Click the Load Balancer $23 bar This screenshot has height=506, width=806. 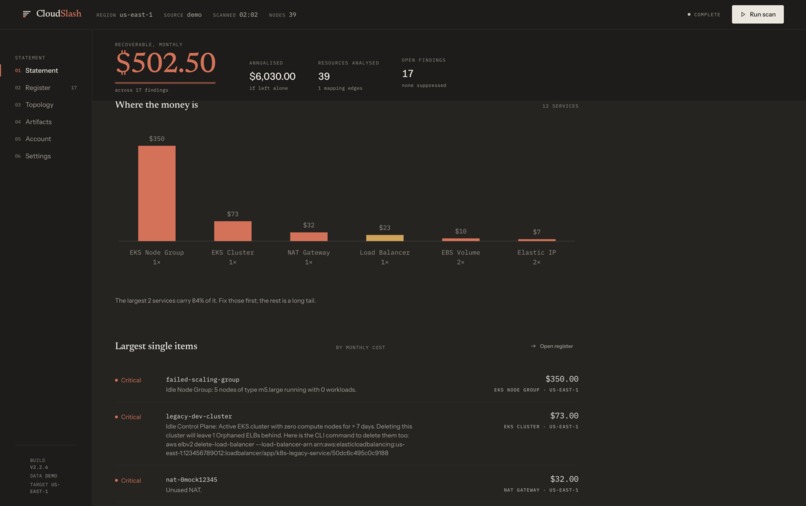tap(384, 238)
